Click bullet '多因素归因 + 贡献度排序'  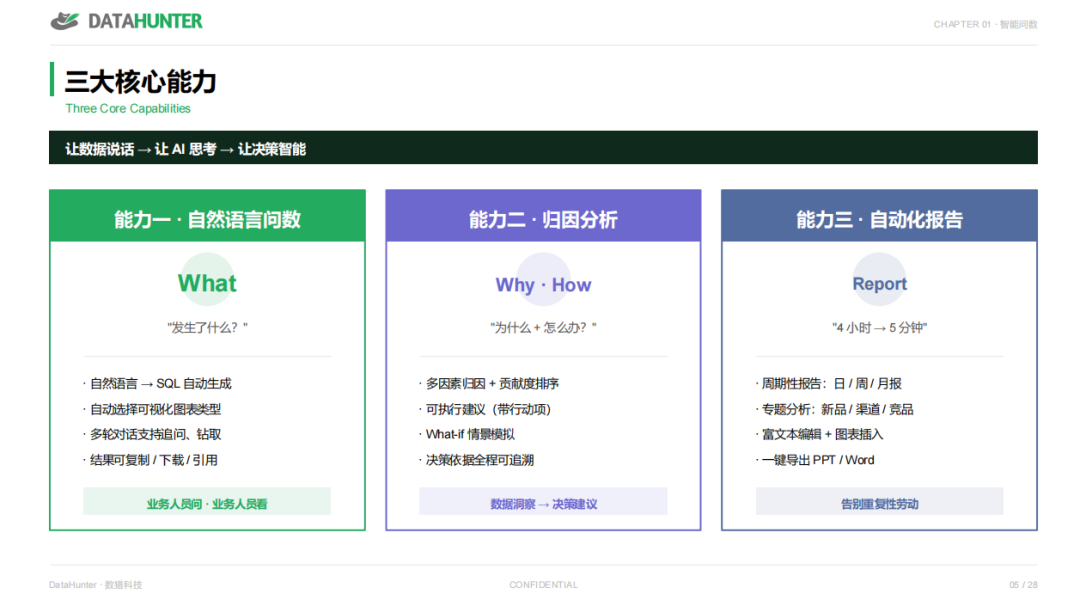tap(489, 384)
